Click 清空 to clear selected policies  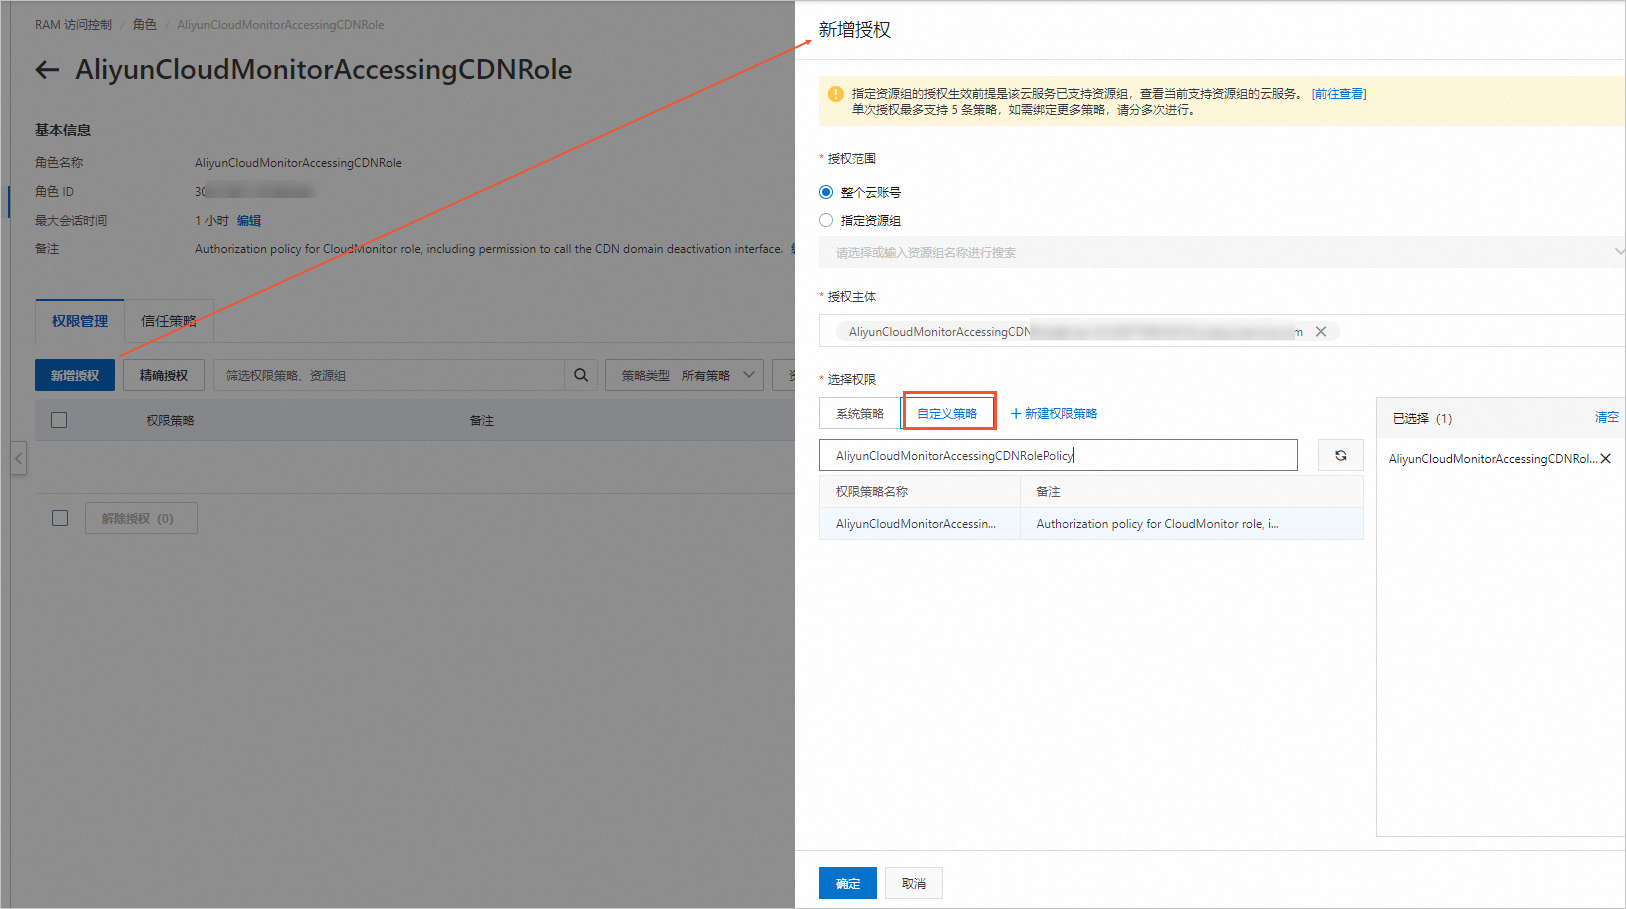[1606, 418]
